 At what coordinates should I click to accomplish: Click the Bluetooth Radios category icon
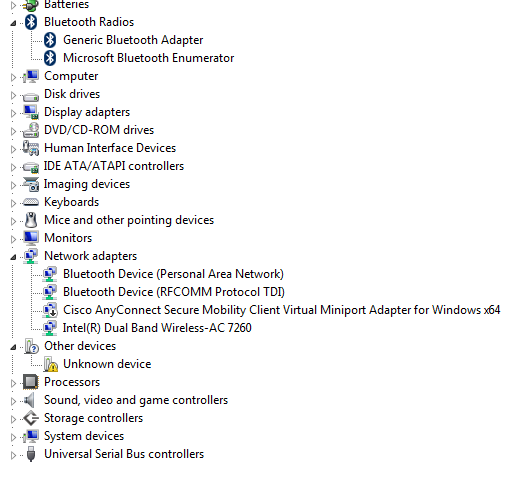(31, 22)
